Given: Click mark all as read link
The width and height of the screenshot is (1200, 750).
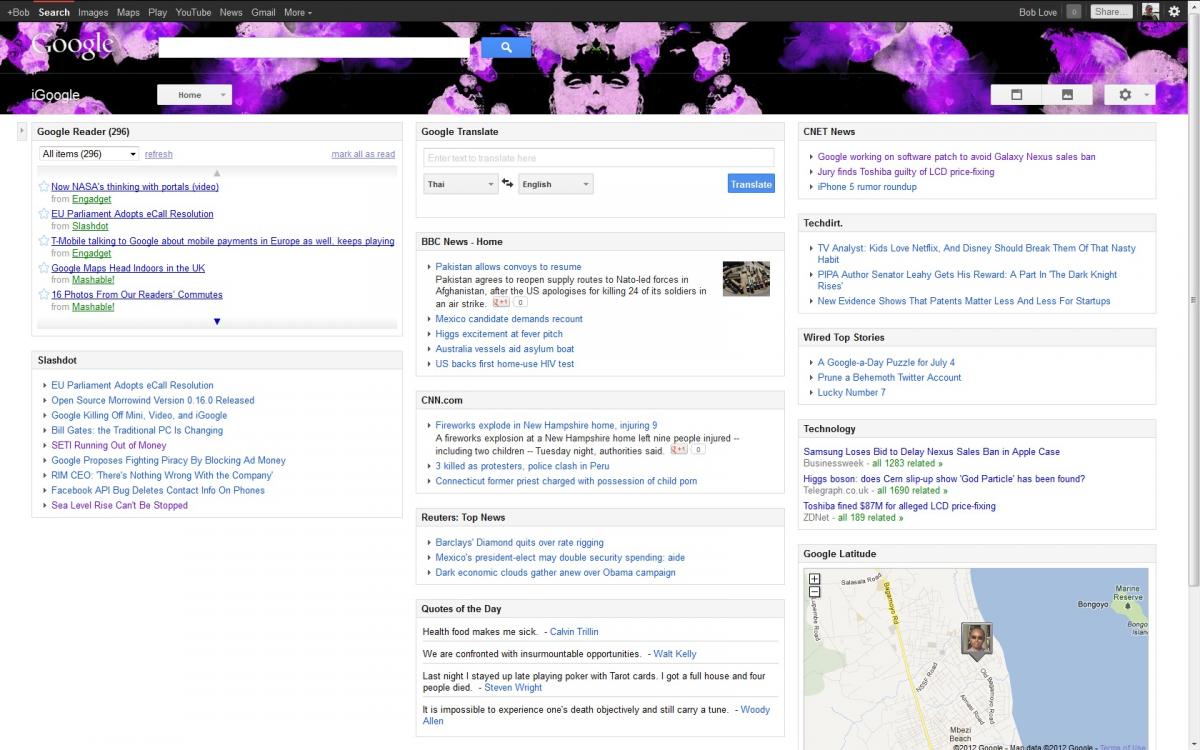Looking at the screenshot, I should coord(363,154).
